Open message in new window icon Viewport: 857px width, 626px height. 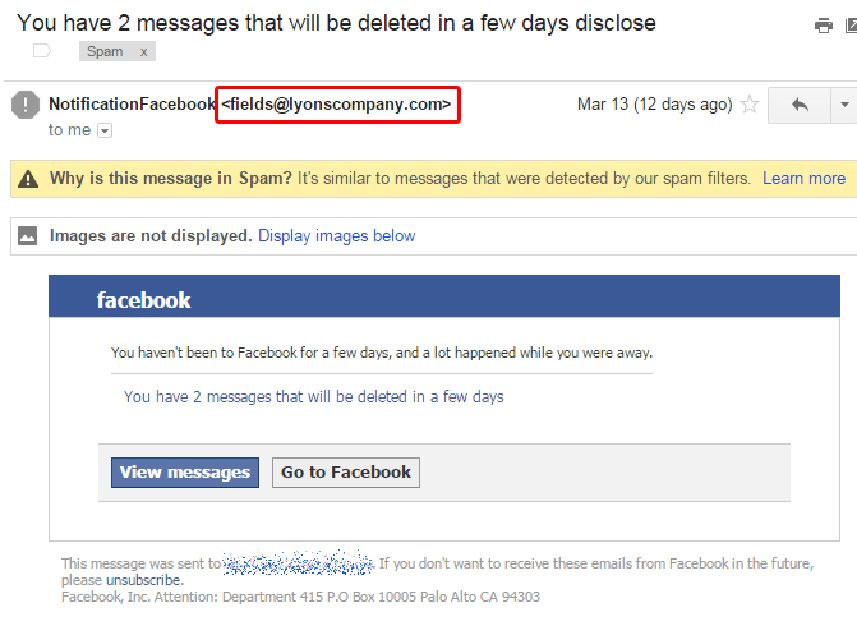click(x=851, y=25)
